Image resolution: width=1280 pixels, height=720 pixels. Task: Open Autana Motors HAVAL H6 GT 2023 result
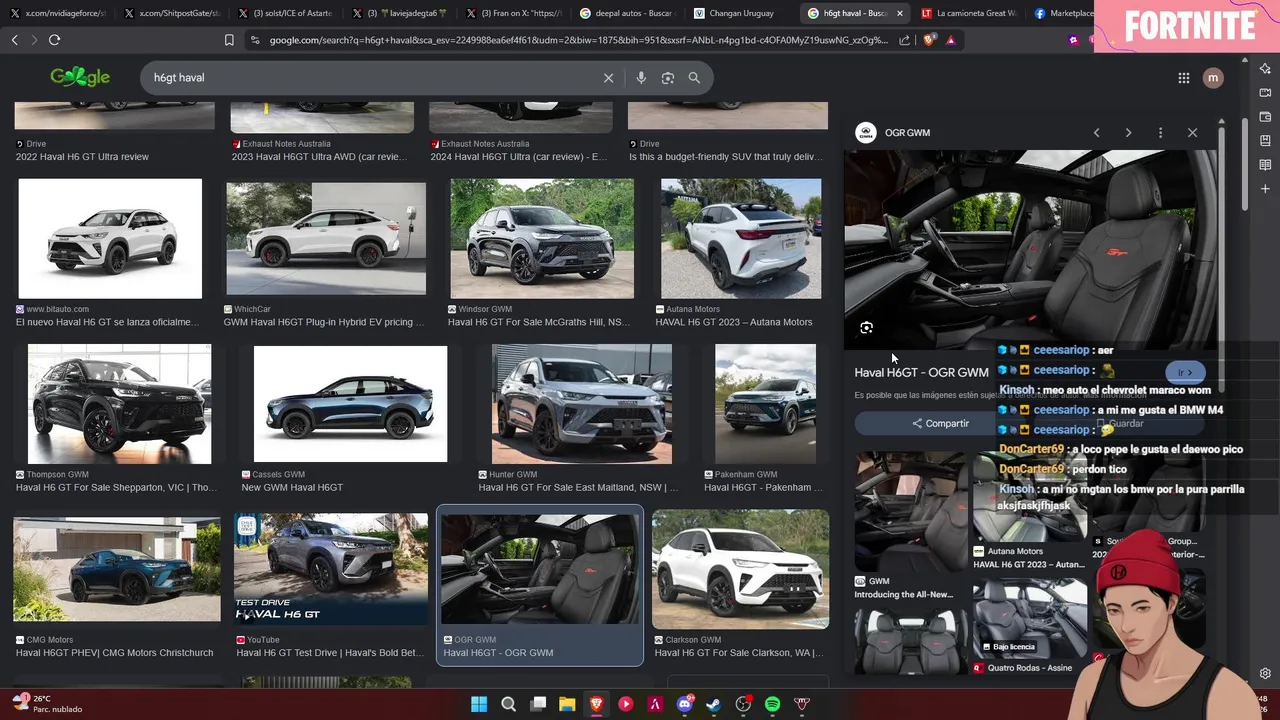pos(741,238)
